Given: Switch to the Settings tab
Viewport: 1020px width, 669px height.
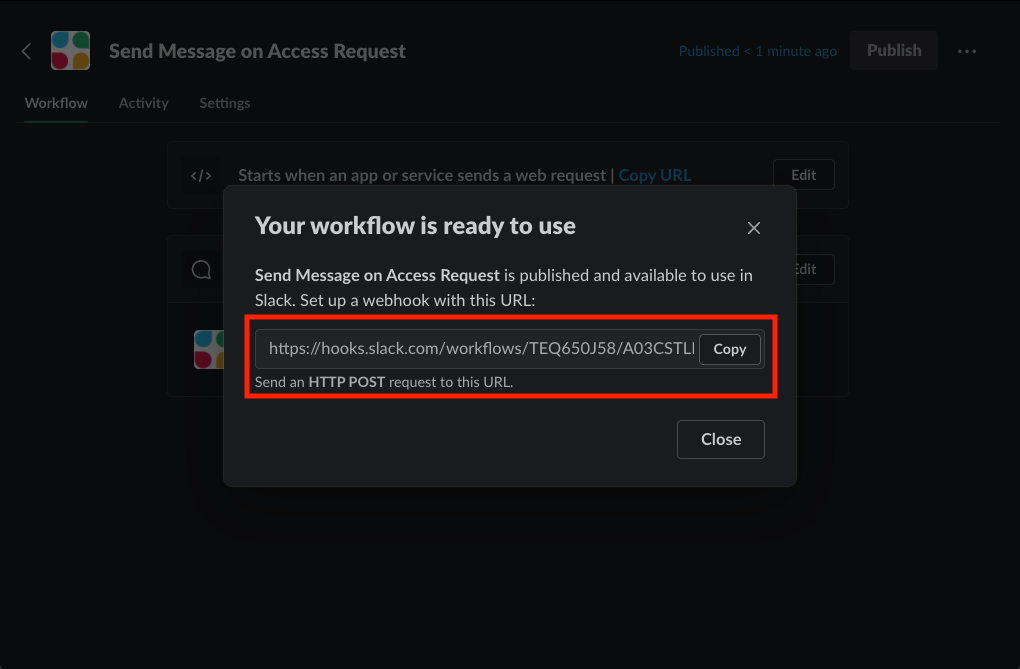Looking at the screenshot, I should pyautogui.click(x=224, y=102).
